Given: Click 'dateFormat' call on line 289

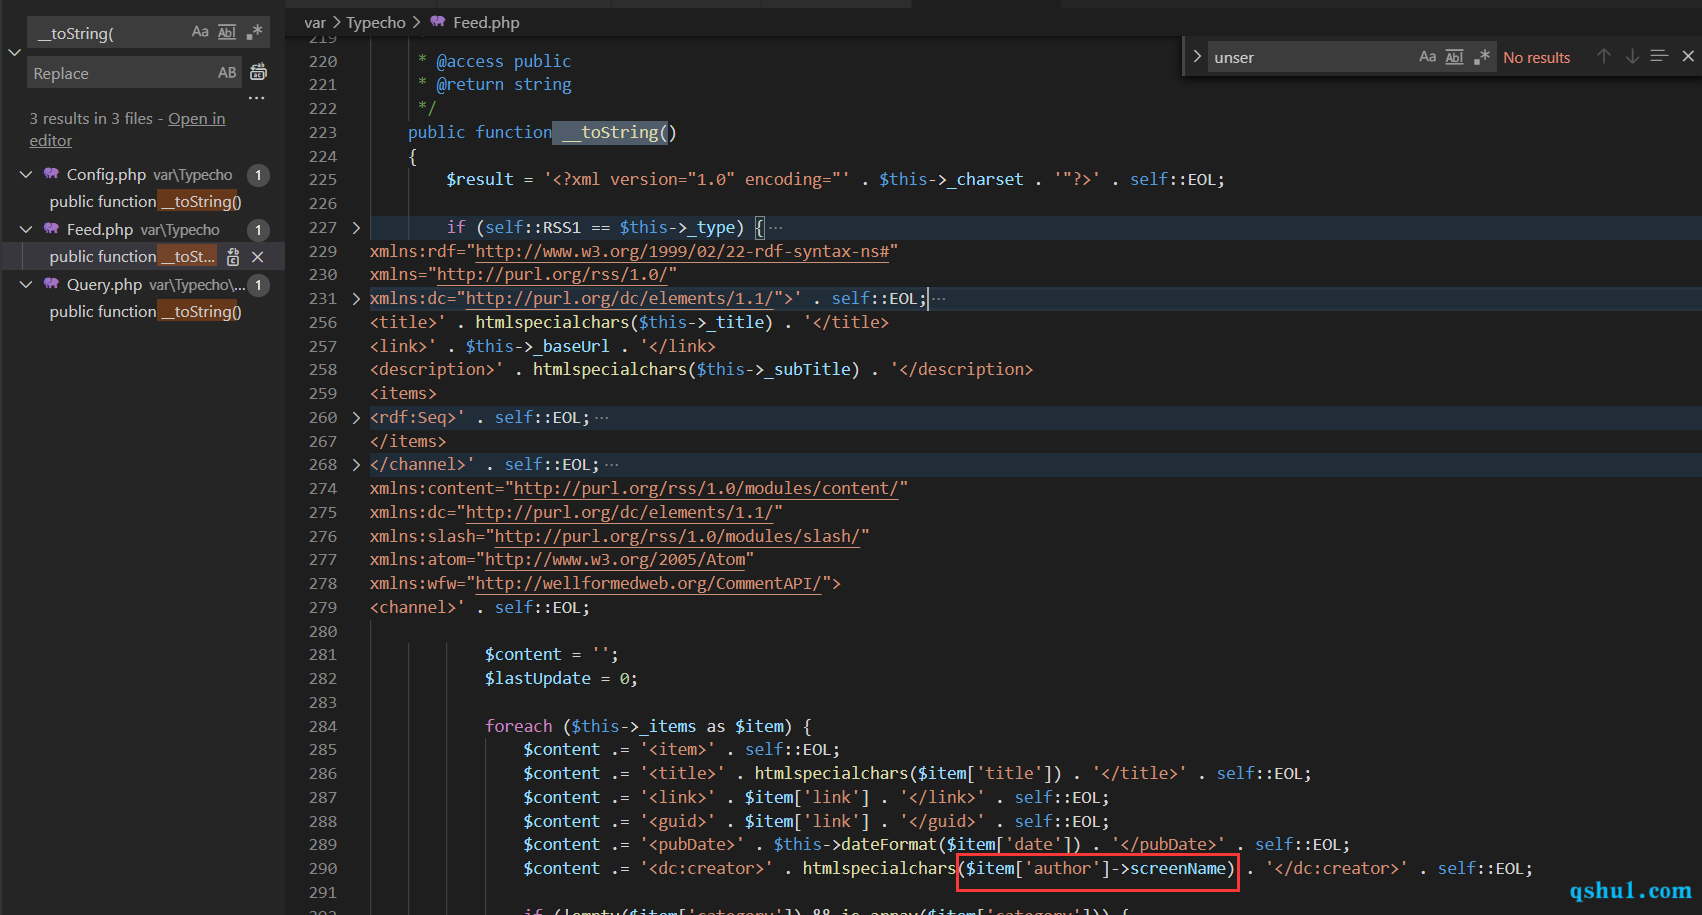Looking at the screenshot, I should point(888,844).
